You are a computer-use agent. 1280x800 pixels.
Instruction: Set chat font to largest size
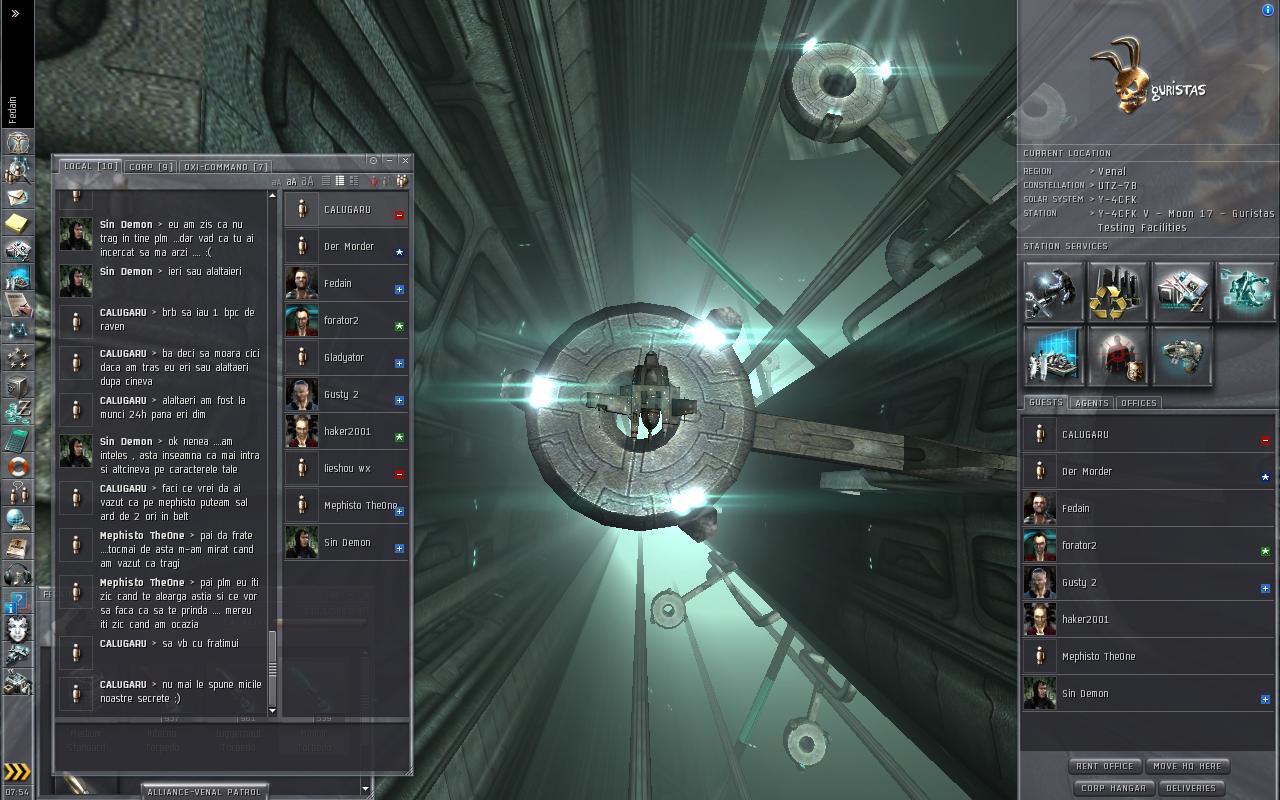click(307, 181)
